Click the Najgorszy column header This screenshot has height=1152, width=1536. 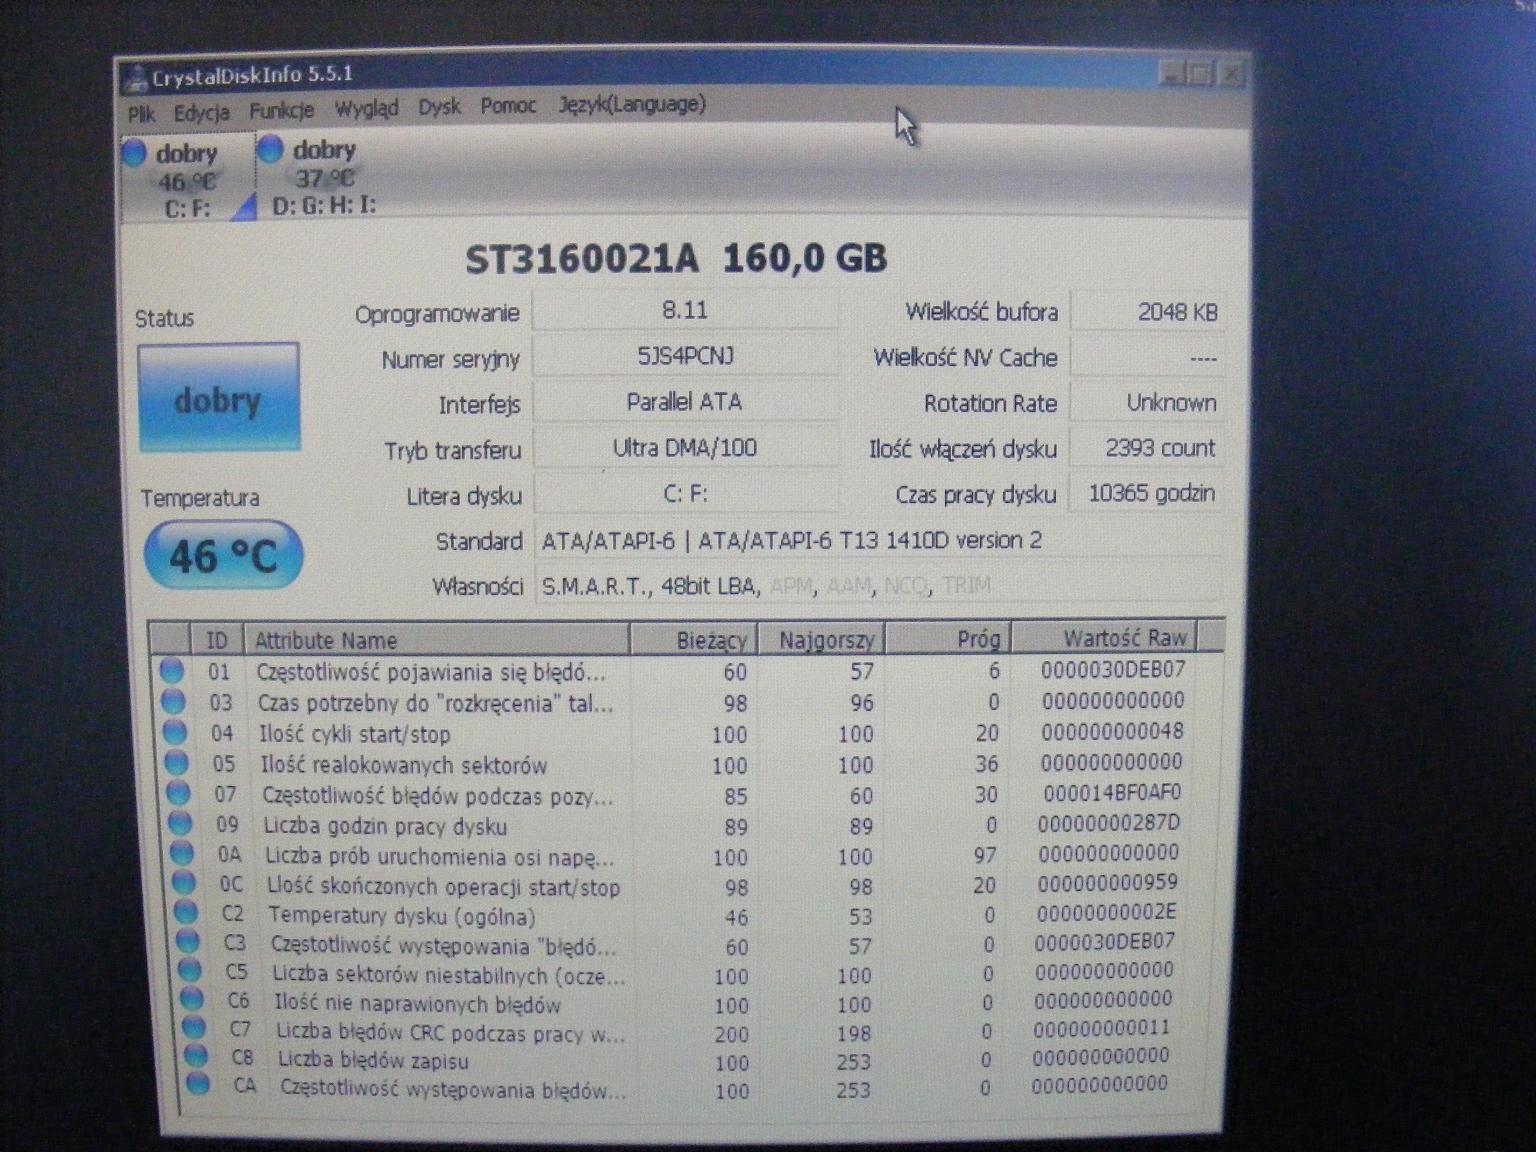point(821,638)
